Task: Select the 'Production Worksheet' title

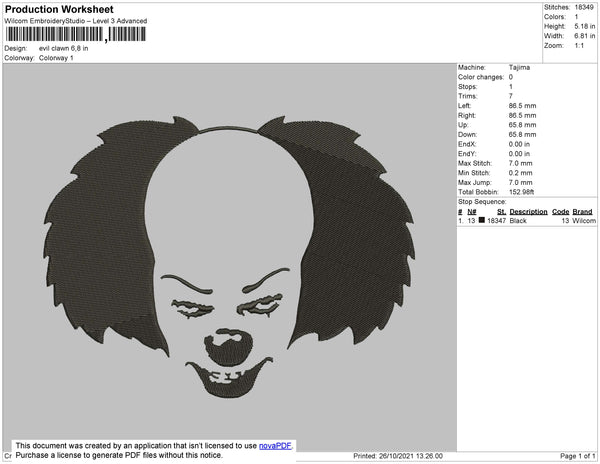Action: click(x=59, y=9)
